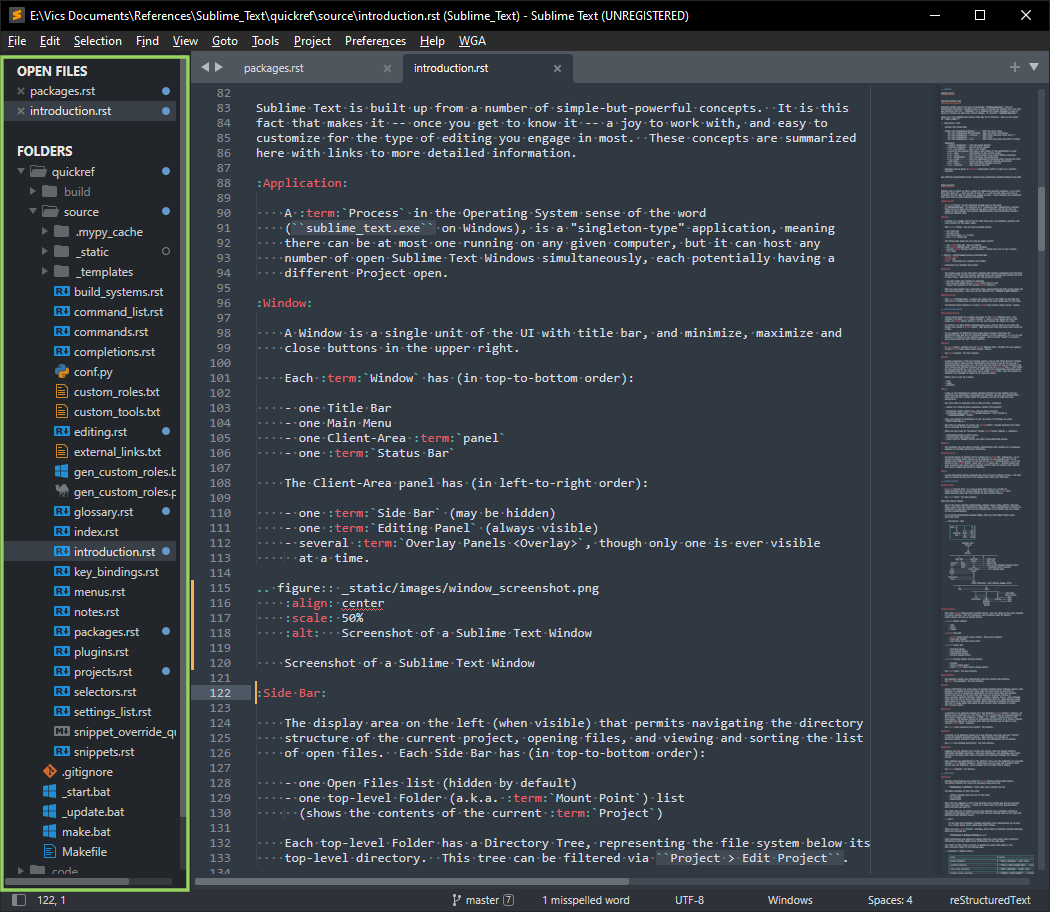Click the sidebar panel switcher icon in status bar
Screen dimensions: 1050x912
[19, 900]
